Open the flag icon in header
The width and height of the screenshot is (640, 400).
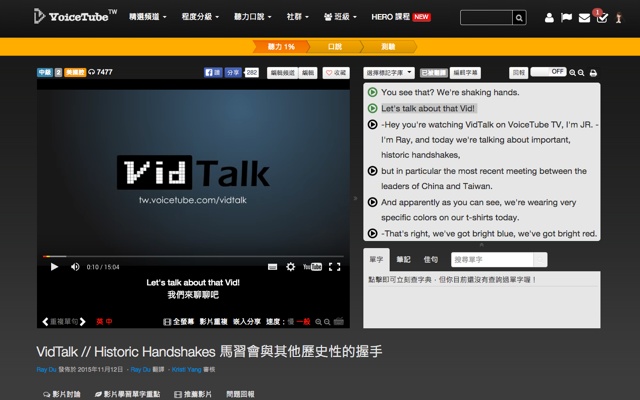(x=566, y=18)
